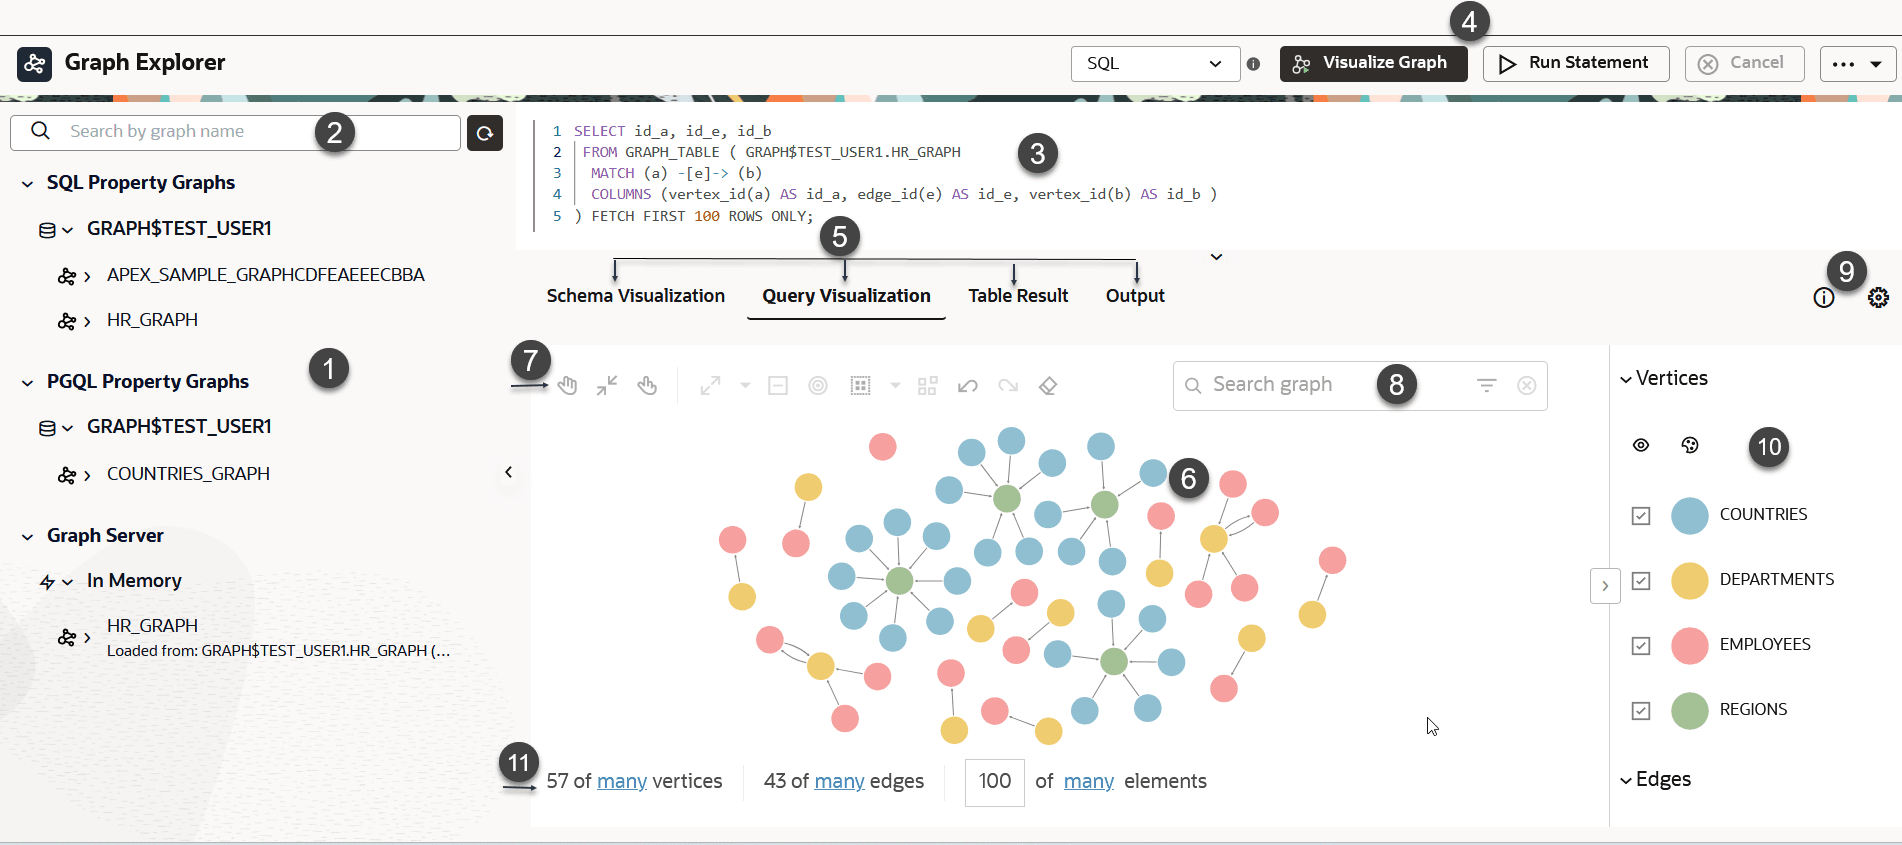This screenshot has height=845, width=1902.
Task: Open the search graph filter icon
Action: [1487, 385]
